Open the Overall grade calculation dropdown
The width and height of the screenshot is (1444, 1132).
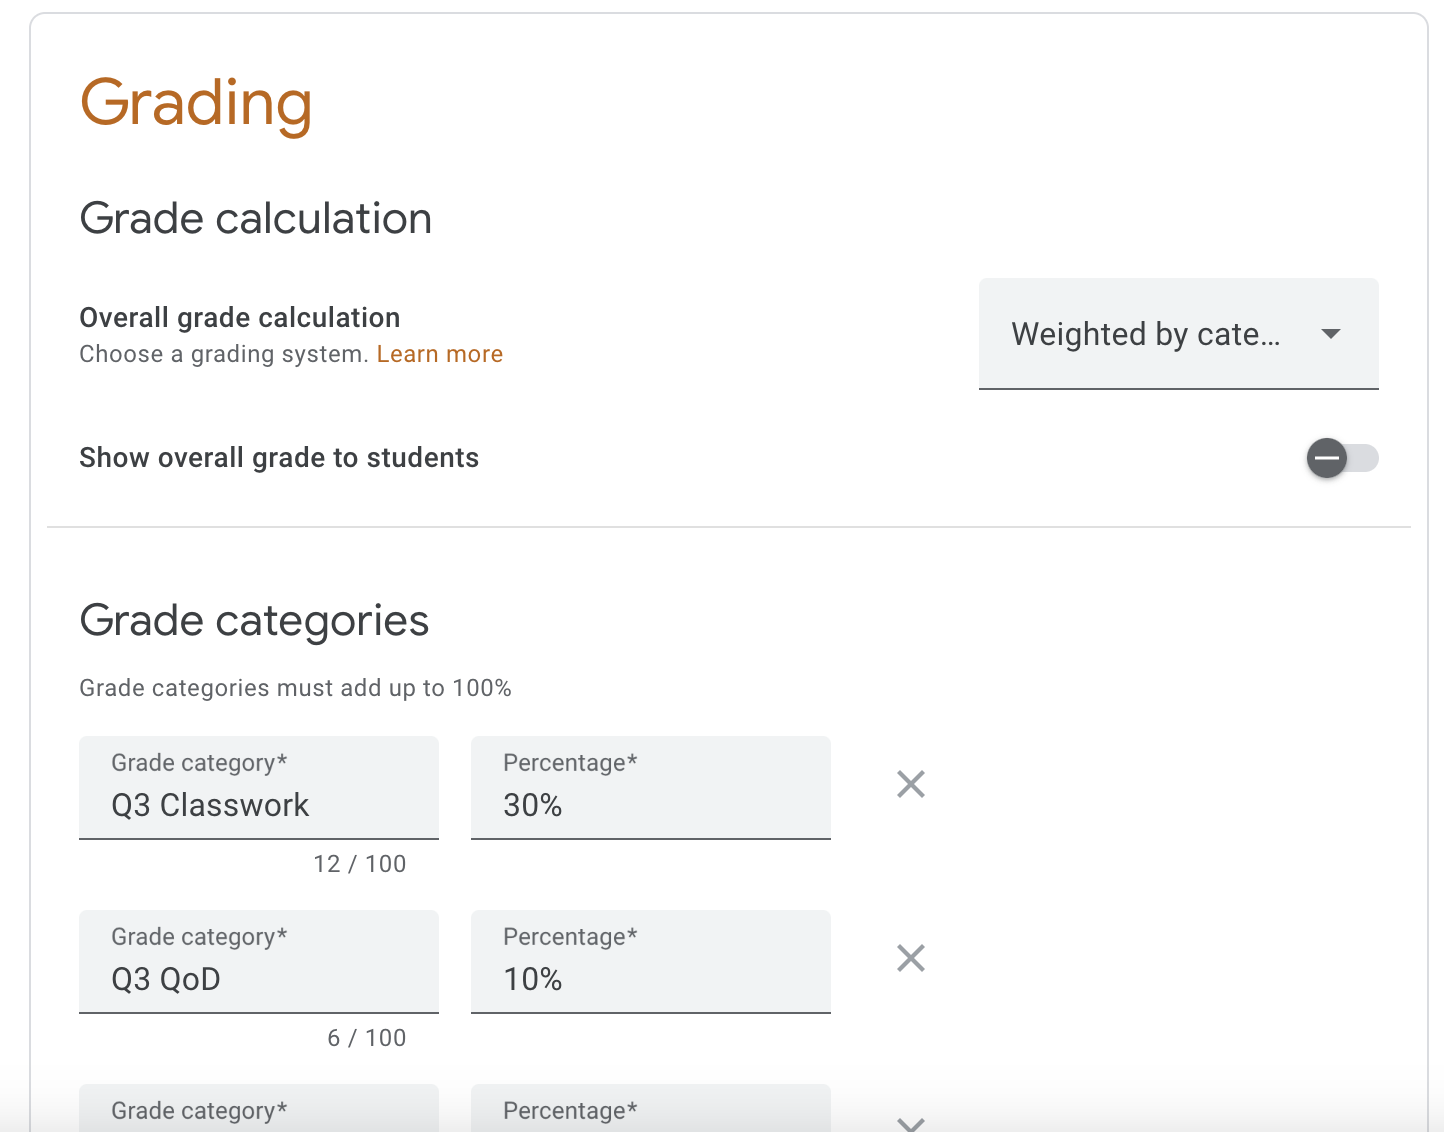[1178, 334]
